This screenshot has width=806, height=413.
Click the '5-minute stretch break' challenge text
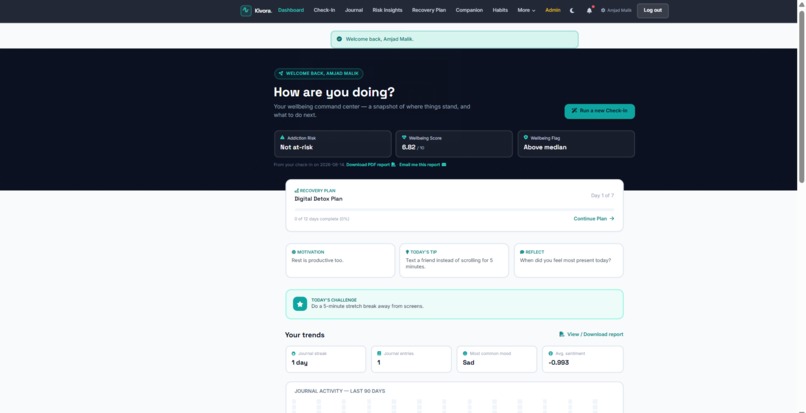tap(368, 306)
